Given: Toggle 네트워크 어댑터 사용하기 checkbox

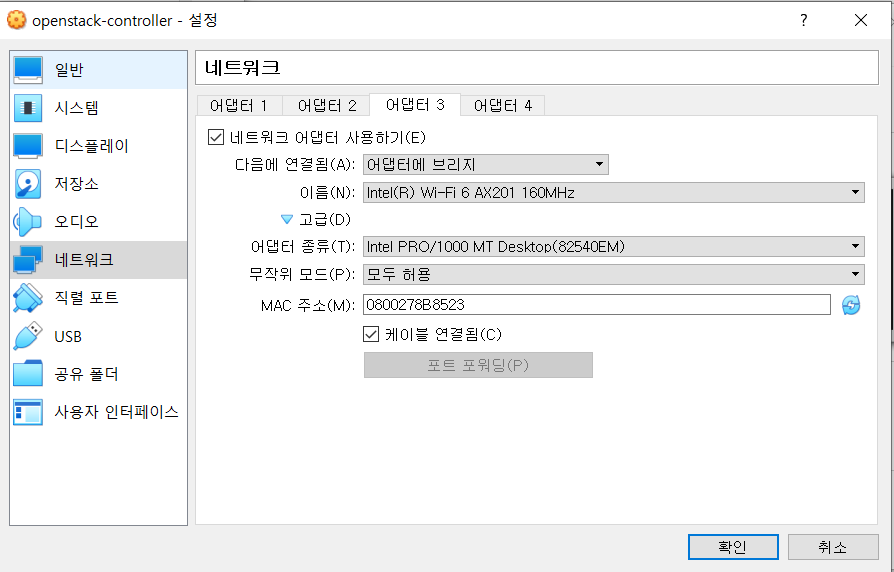Looking at the screenshot, I should click(x=216, y=137).
